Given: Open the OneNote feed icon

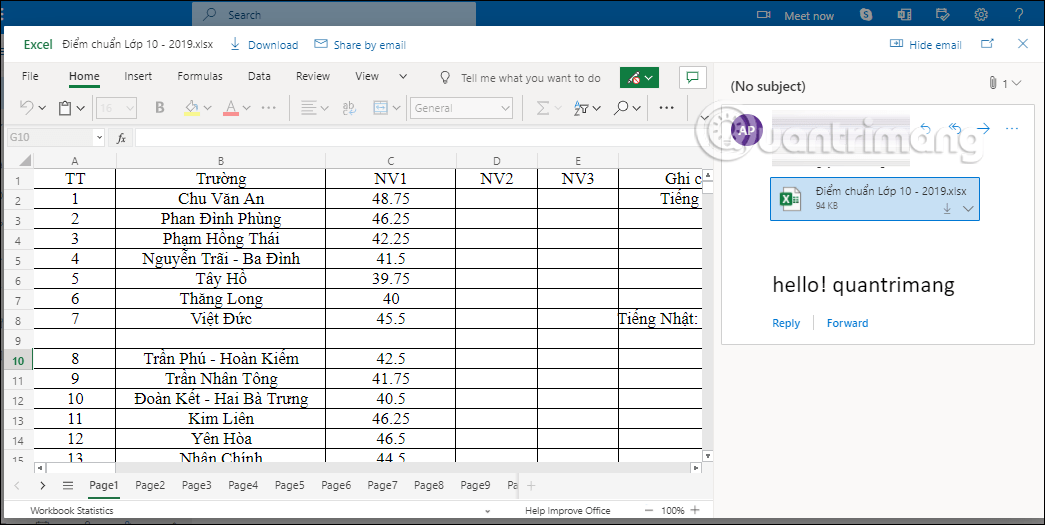Looking at the screenshot, I should coord(904,15).
